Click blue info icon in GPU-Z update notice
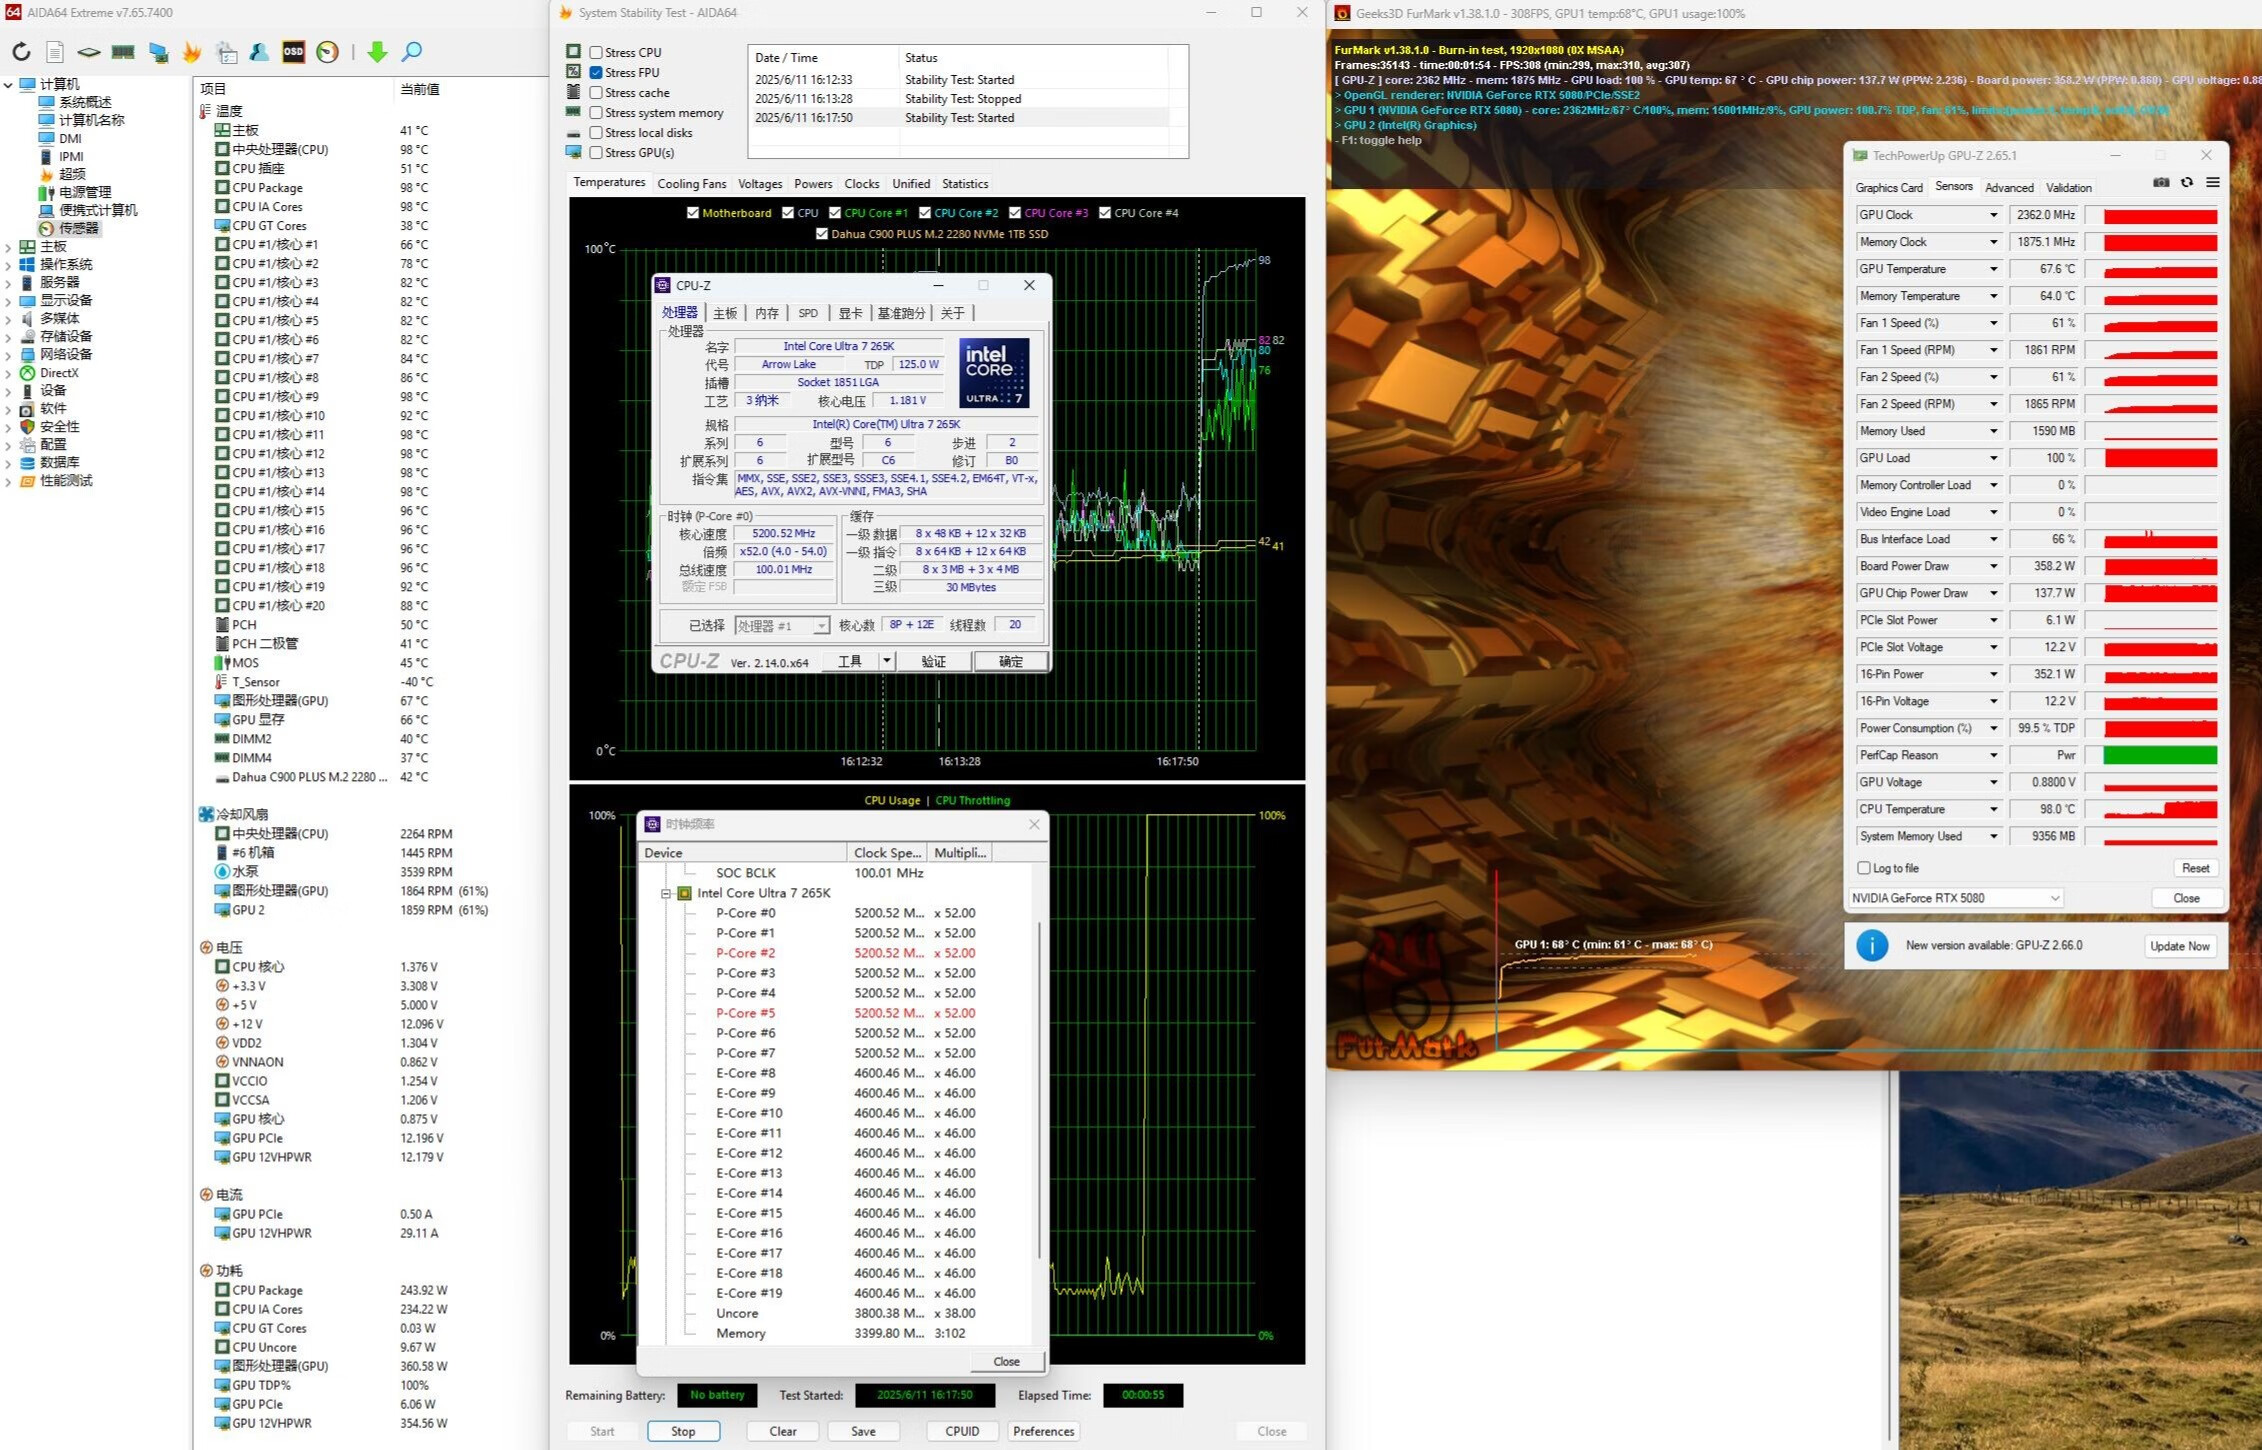Image resolution: width=2262 pixels, height=1450 pixels. (1872, 945)
